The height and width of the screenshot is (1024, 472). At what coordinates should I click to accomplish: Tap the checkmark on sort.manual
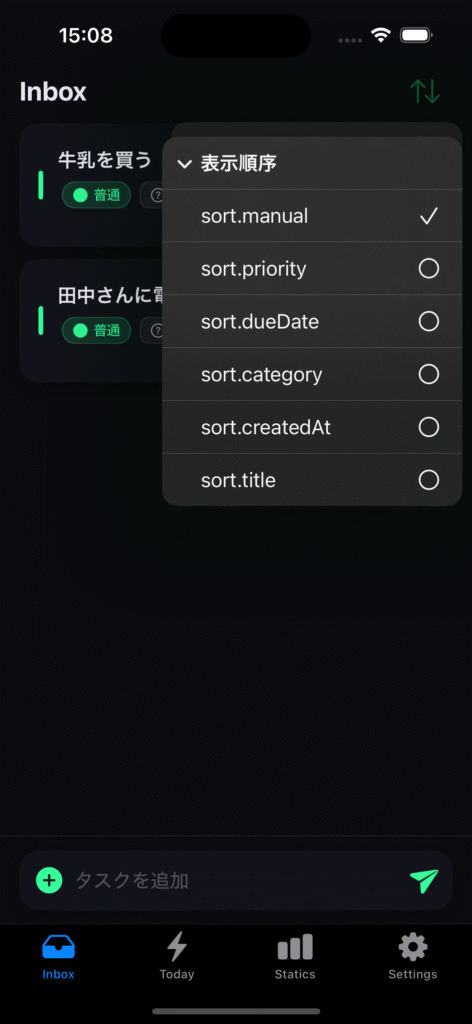428,216
